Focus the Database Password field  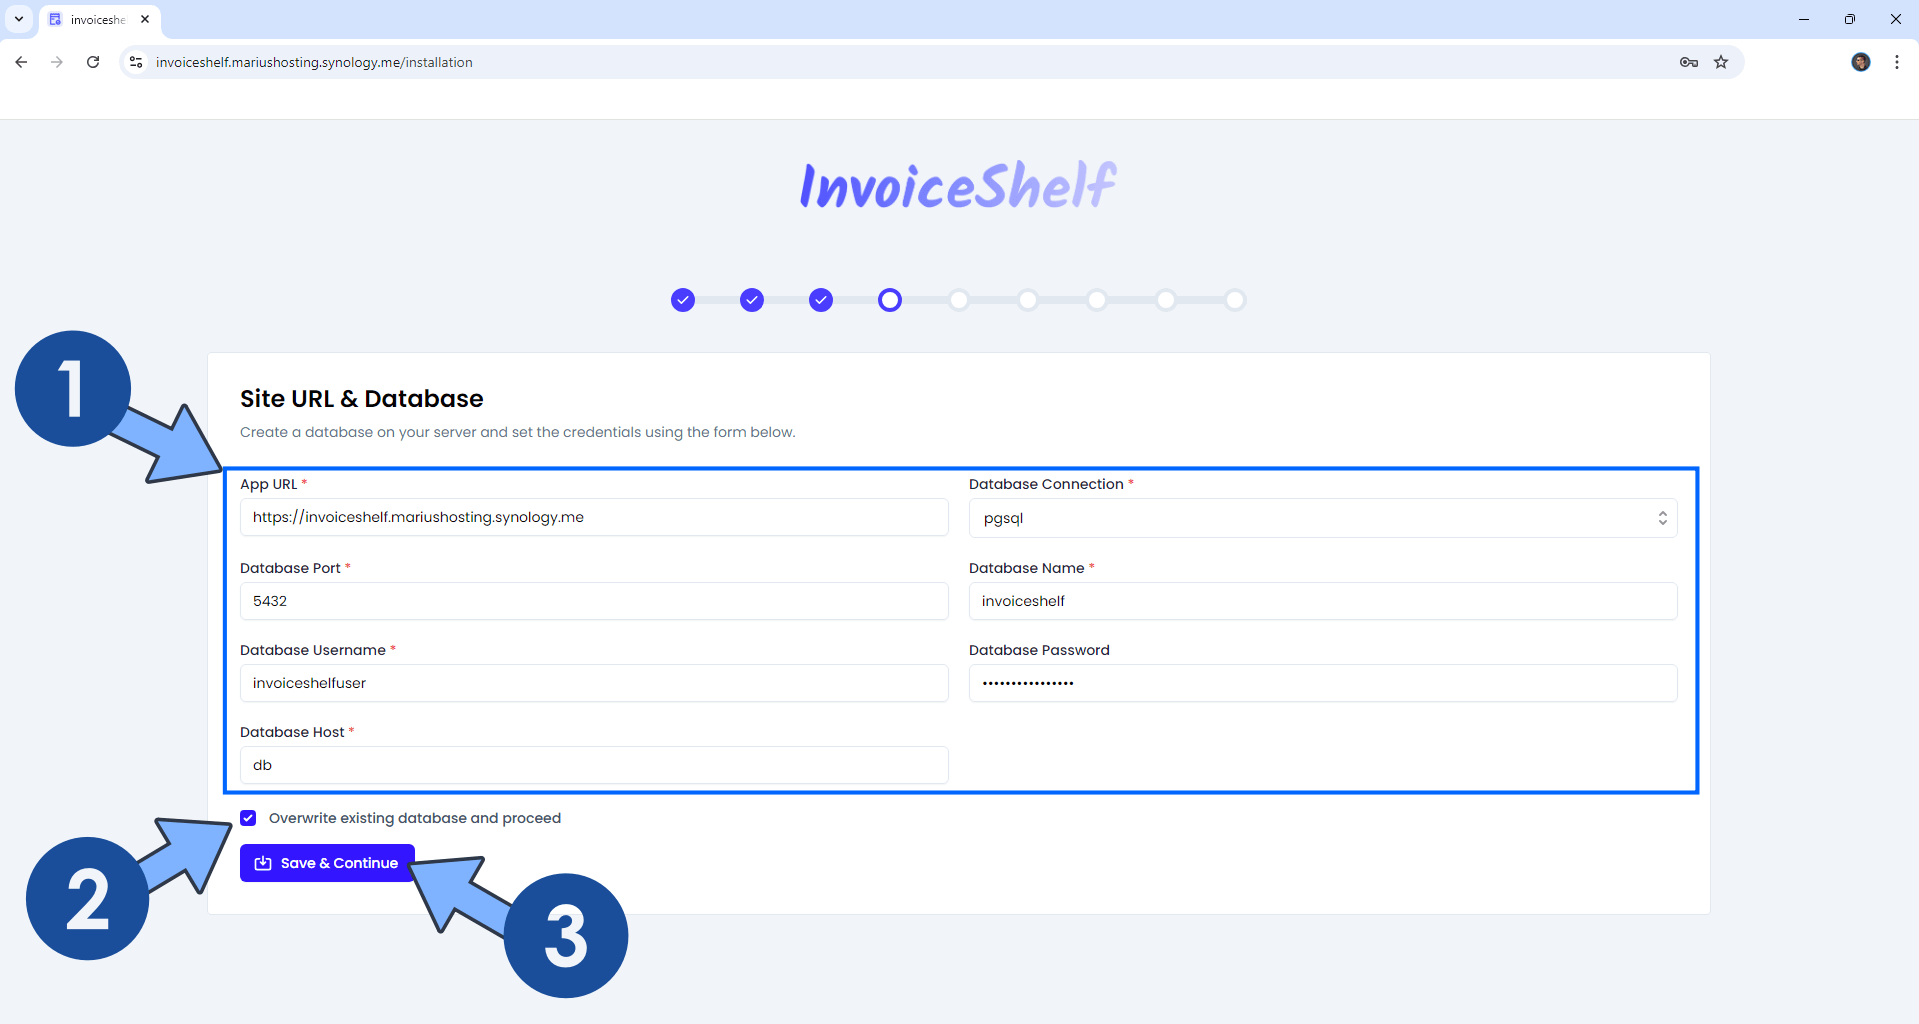(1323, 683)
